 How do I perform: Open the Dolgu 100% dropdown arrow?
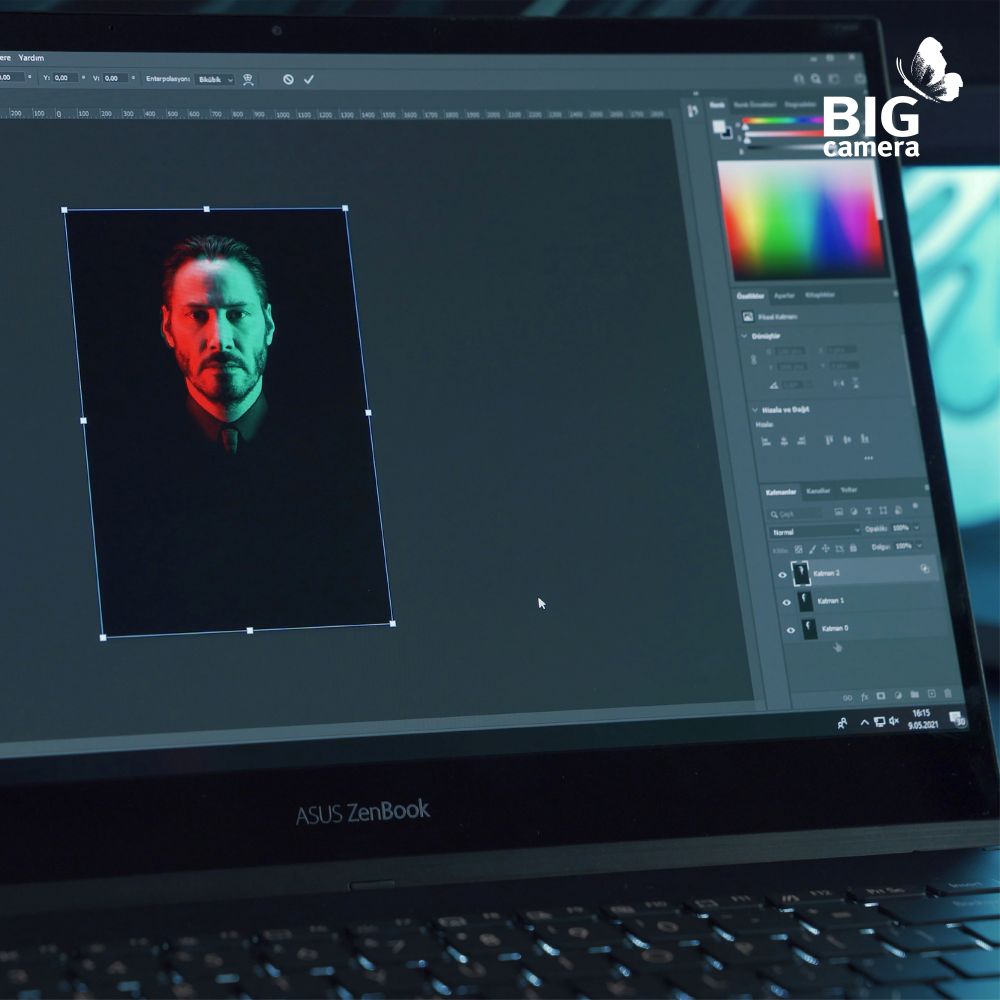pos(920,545)
